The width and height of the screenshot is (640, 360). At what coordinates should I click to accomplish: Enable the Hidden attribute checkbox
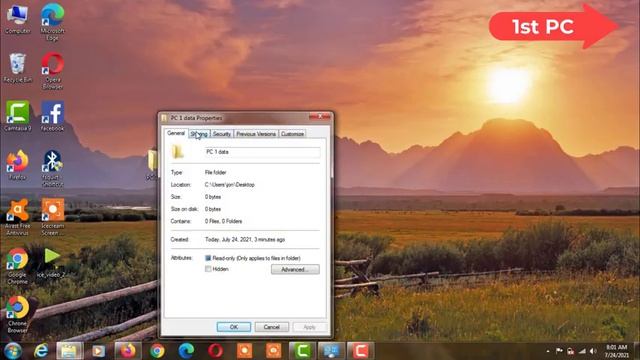208,269
